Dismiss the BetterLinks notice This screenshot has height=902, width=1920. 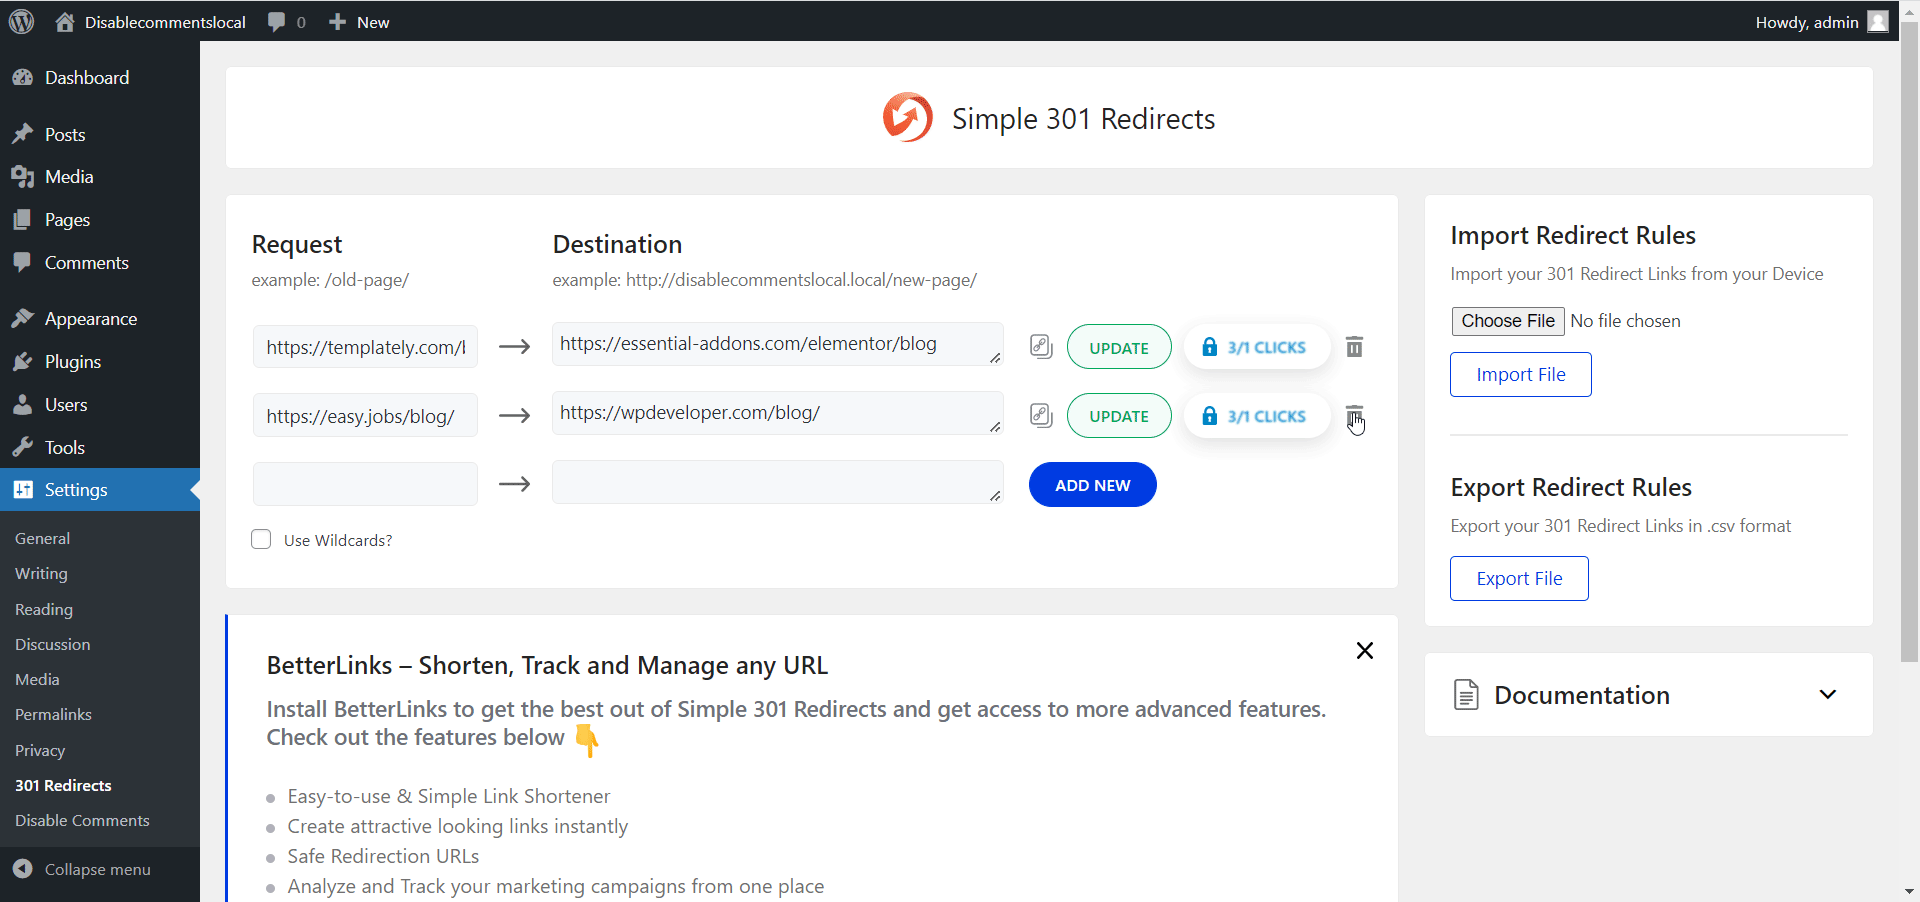[1364, 651]
